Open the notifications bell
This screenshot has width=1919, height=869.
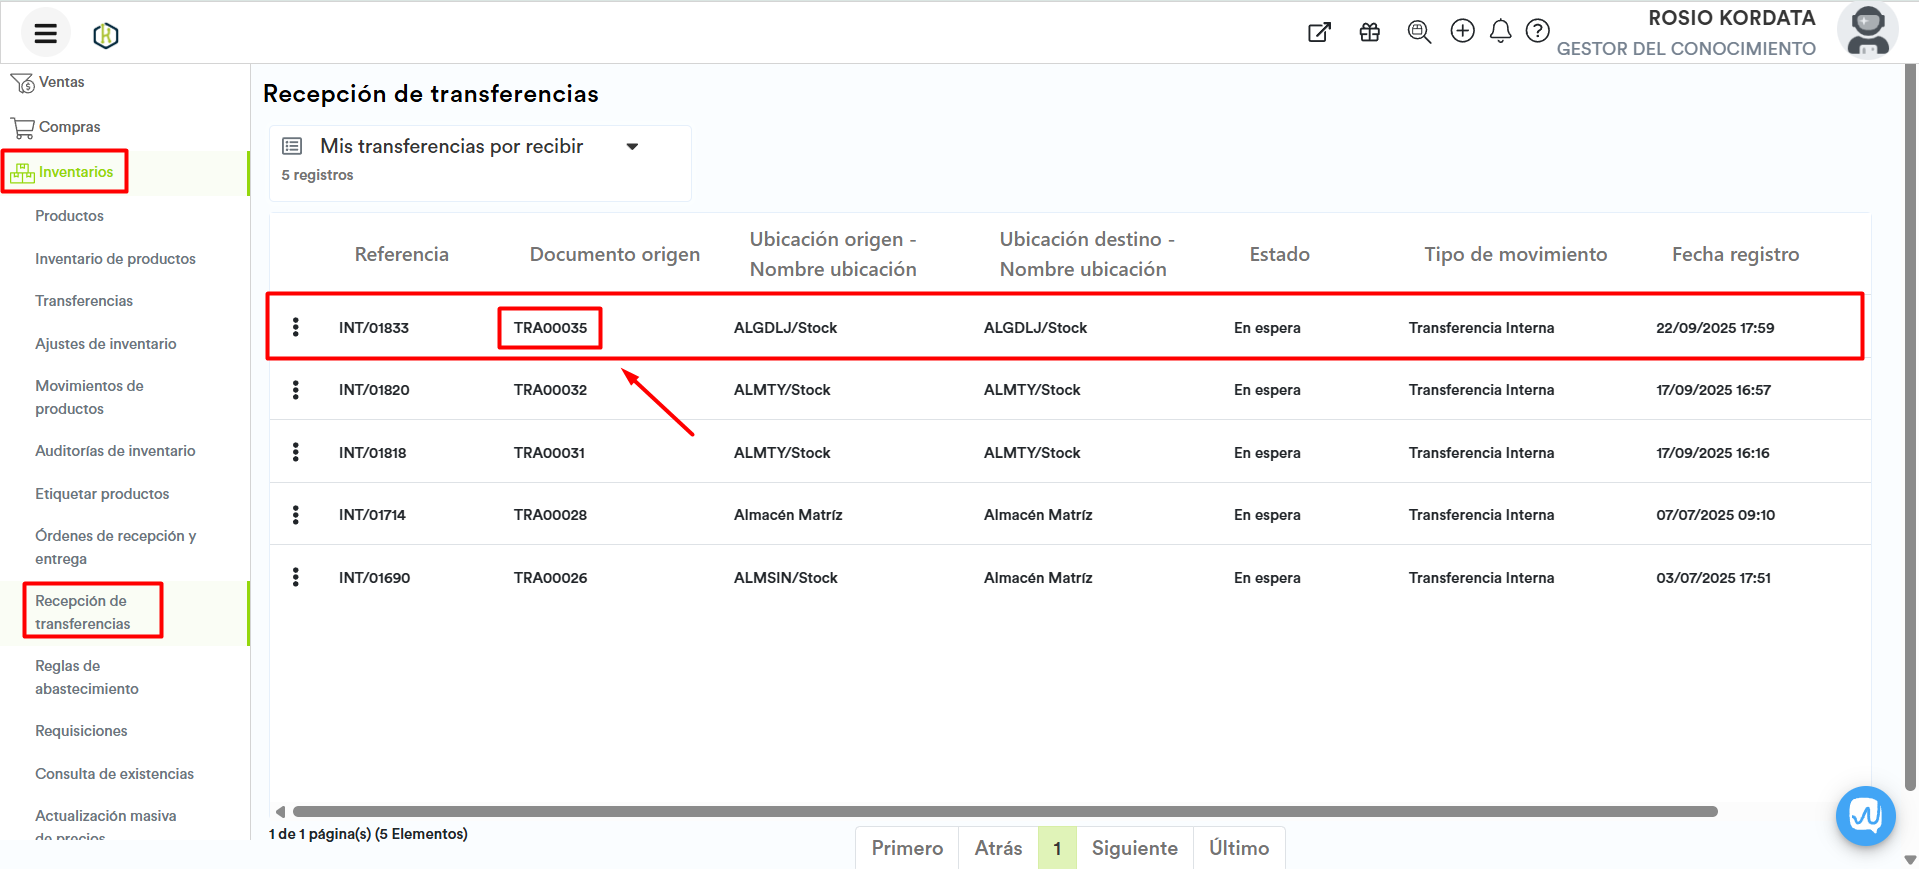pos(1500,32)
